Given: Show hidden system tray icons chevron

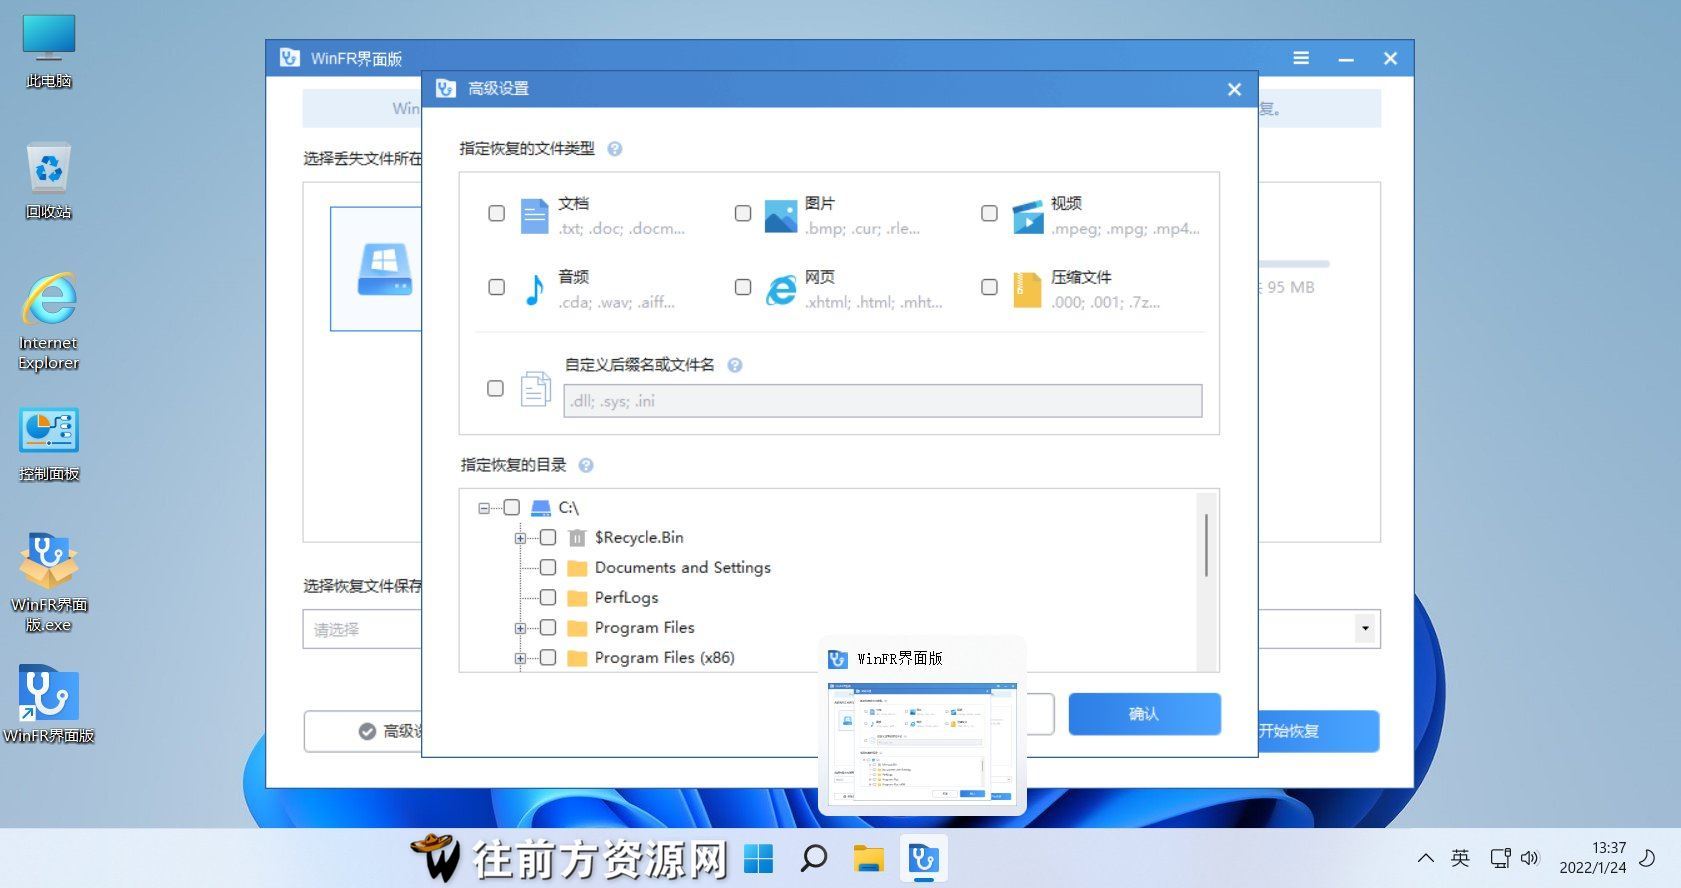Looking at the screenshot, I should 1426,858.
